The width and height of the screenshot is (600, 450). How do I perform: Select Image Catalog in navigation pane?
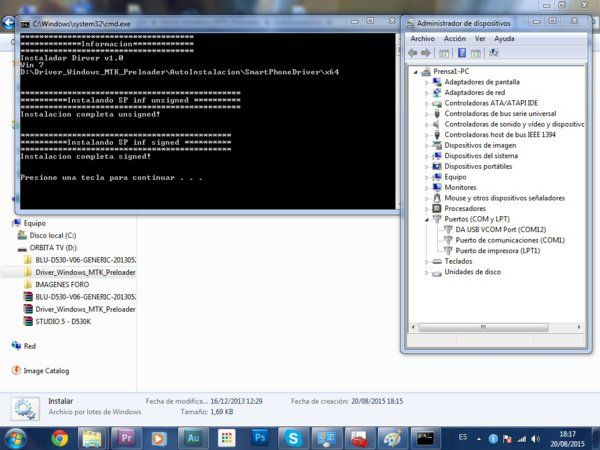(46, 371)
